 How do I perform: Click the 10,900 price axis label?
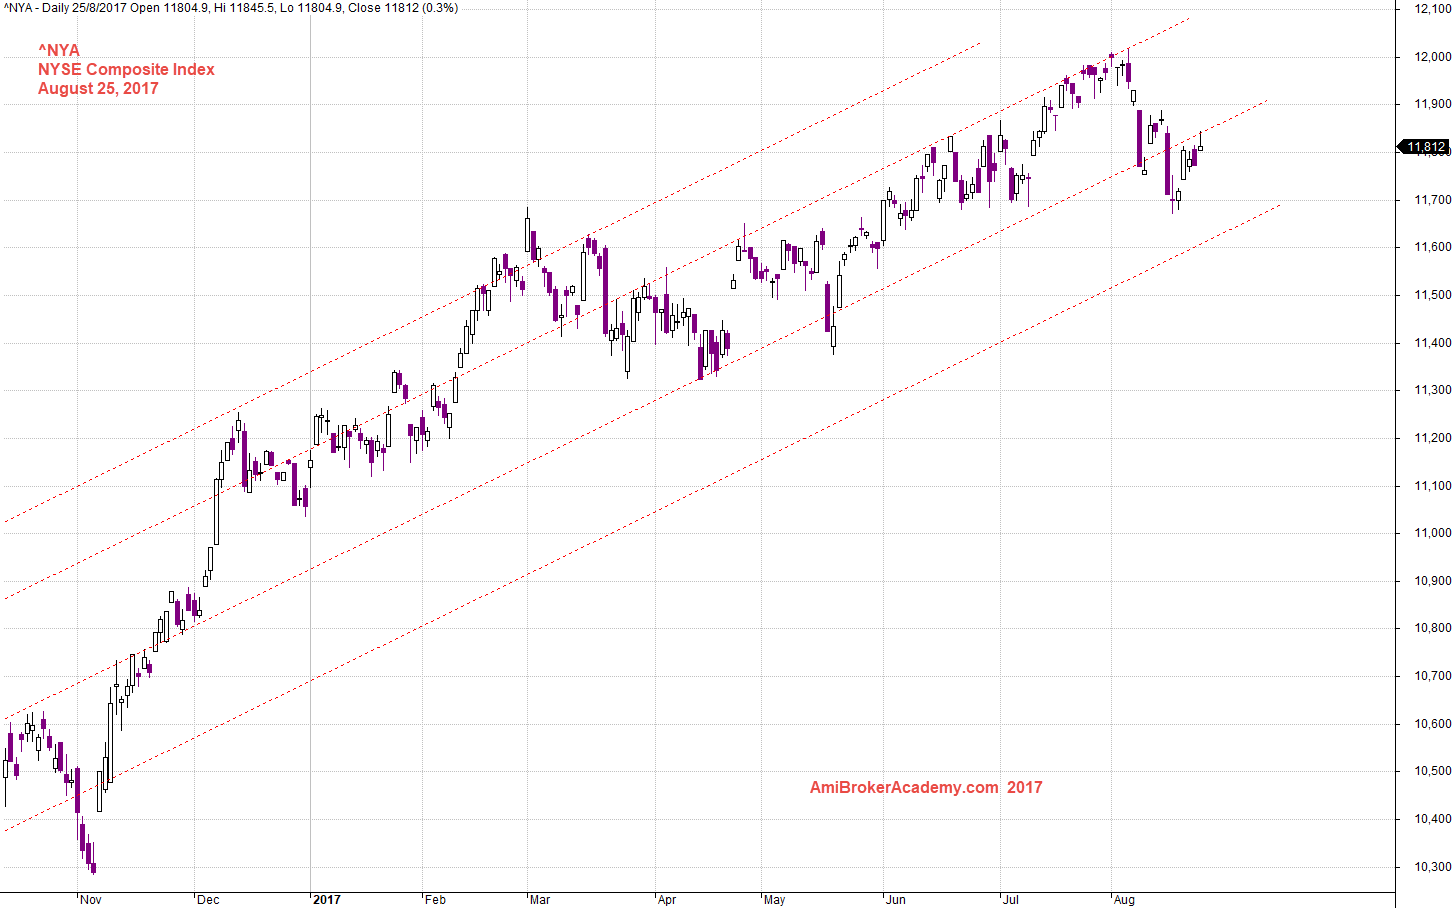[1432, 581]
